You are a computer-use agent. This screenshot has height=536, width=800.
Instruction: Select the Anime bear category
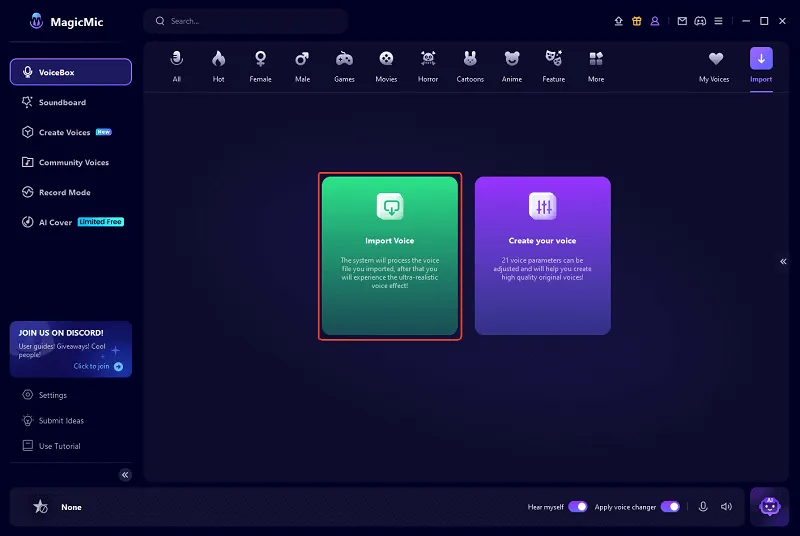point(512,66)
